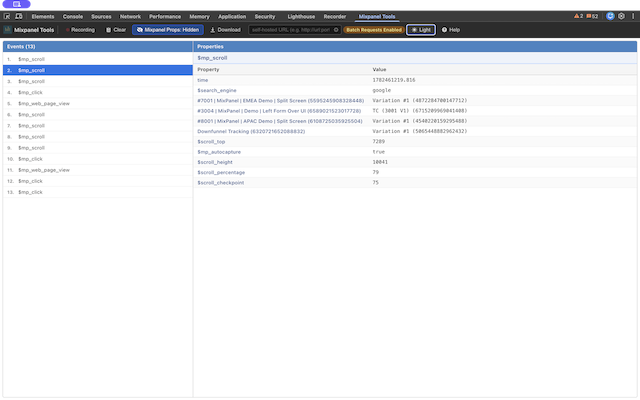Image resolution: width=640 pixels, height=400 pixels.
Task: Select event 10 $mp_click
Action: pos(98,159)
